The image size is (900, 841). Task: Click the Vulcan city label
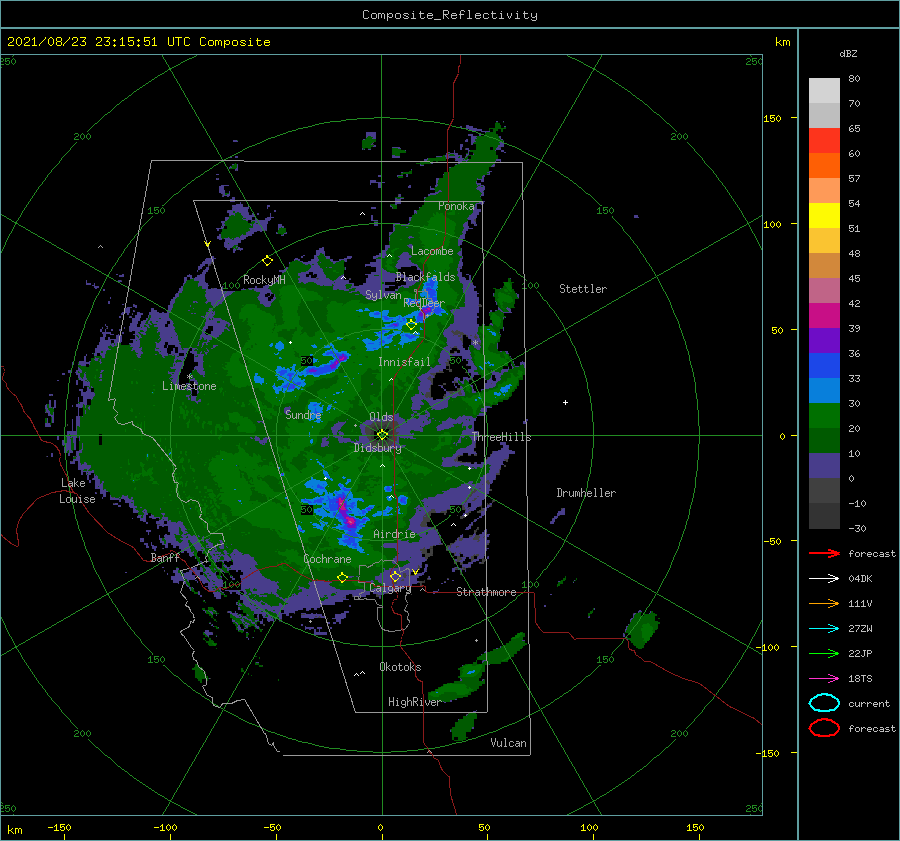click(509, 743)
